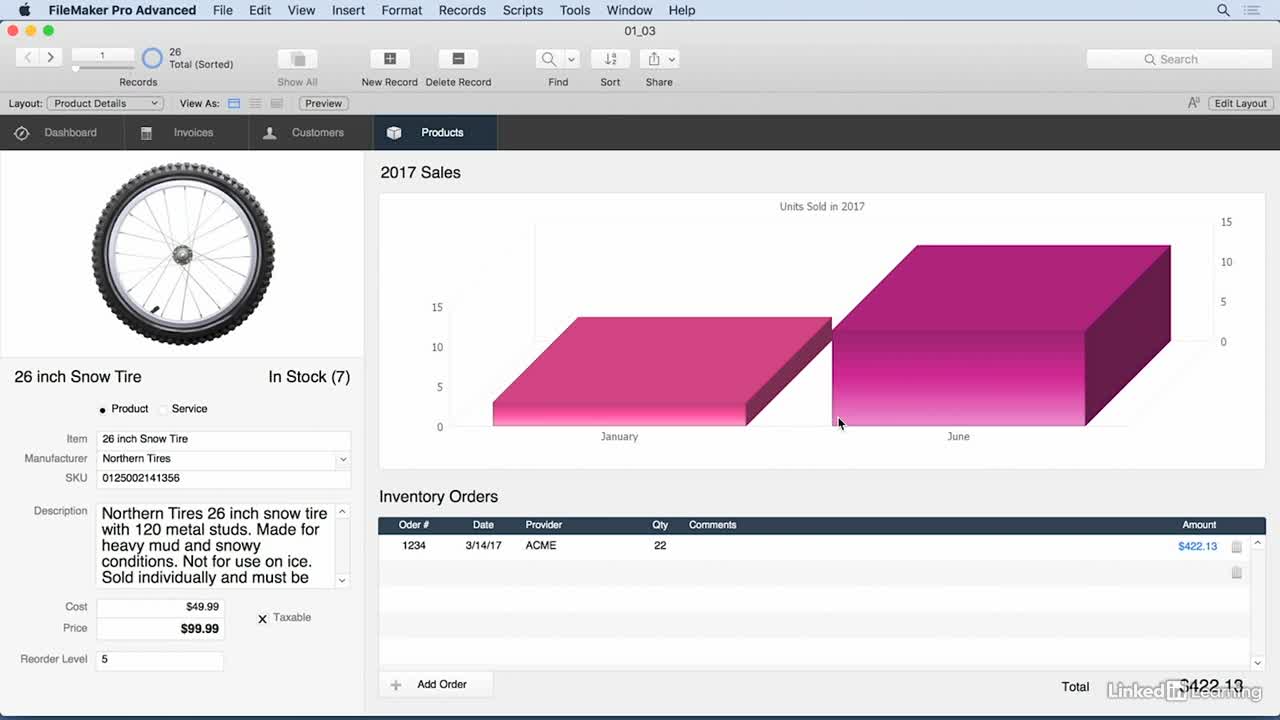
Task: Expand the Manufacturer dropdown arrow
Action: 342,459
